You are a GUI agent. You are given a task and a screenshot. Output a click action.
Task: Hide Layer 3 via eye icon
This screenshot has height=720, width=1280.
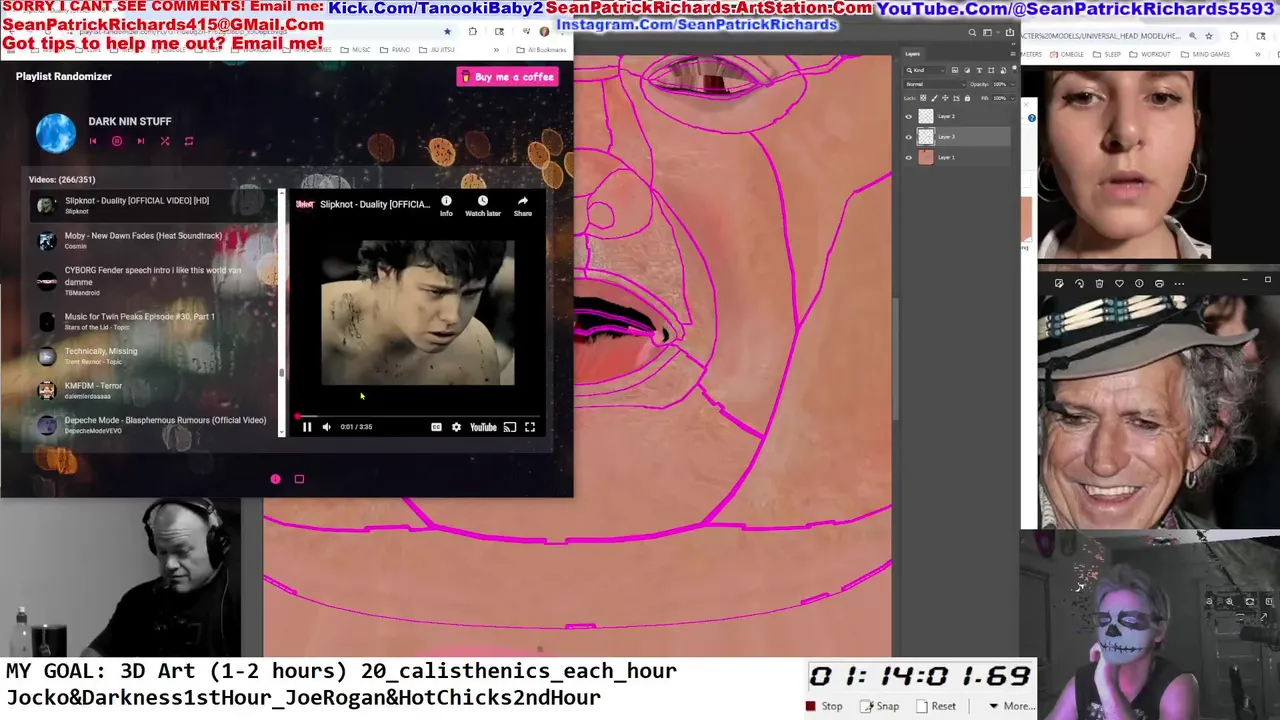coord(909,137)
